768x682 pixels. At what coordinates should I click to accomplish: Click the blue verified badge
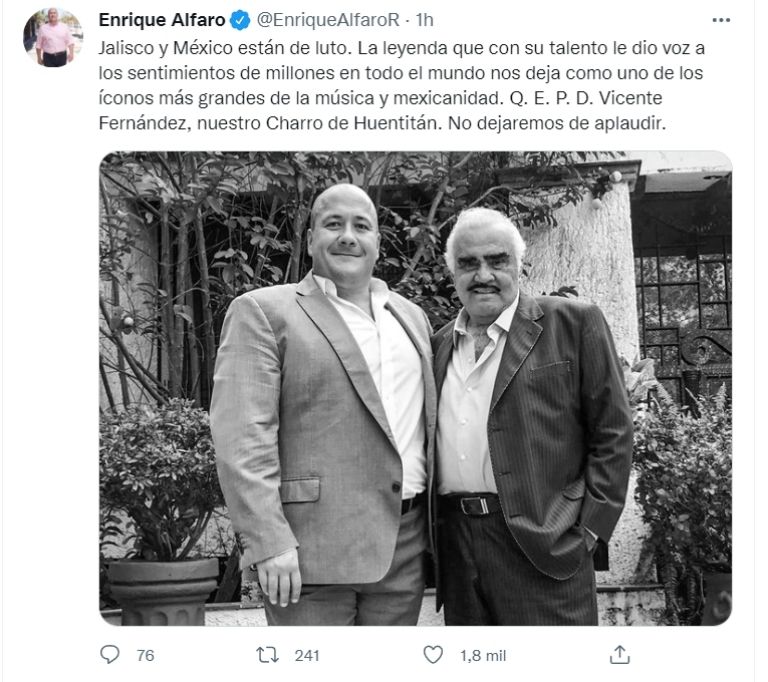240,20
